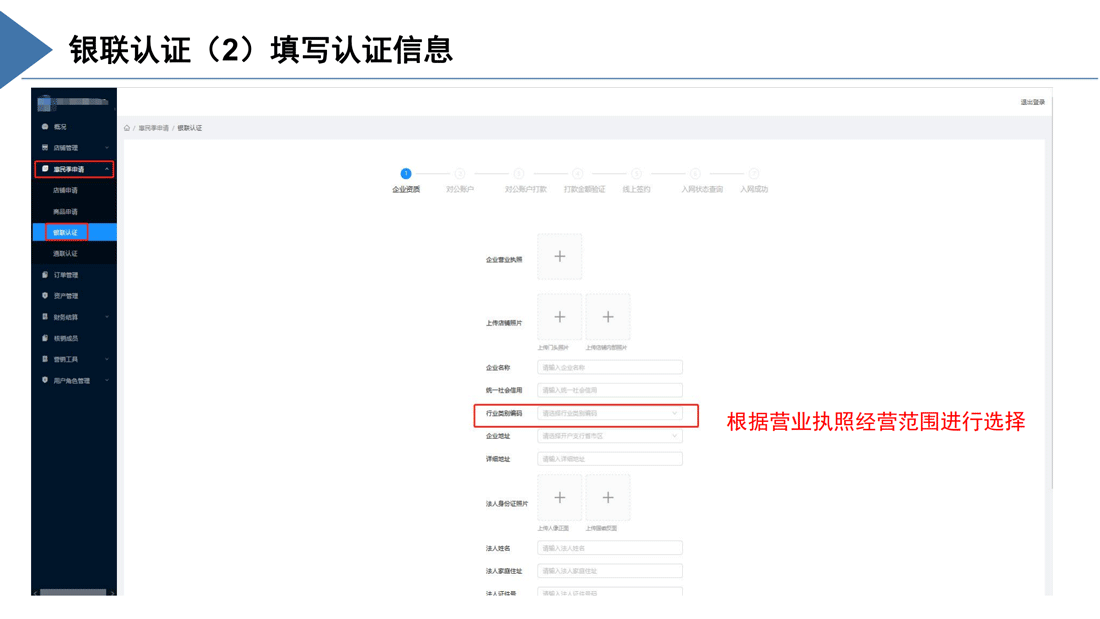
Task: Click the 企业名称 input field
Action: point(610,367)
